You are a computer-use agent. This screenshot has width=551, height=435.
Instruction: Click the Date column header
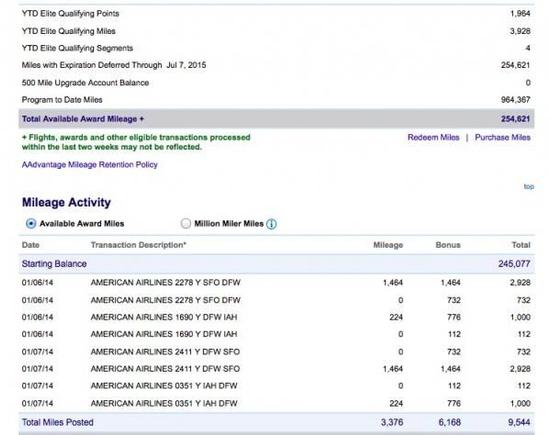click(x=31, y=245)
